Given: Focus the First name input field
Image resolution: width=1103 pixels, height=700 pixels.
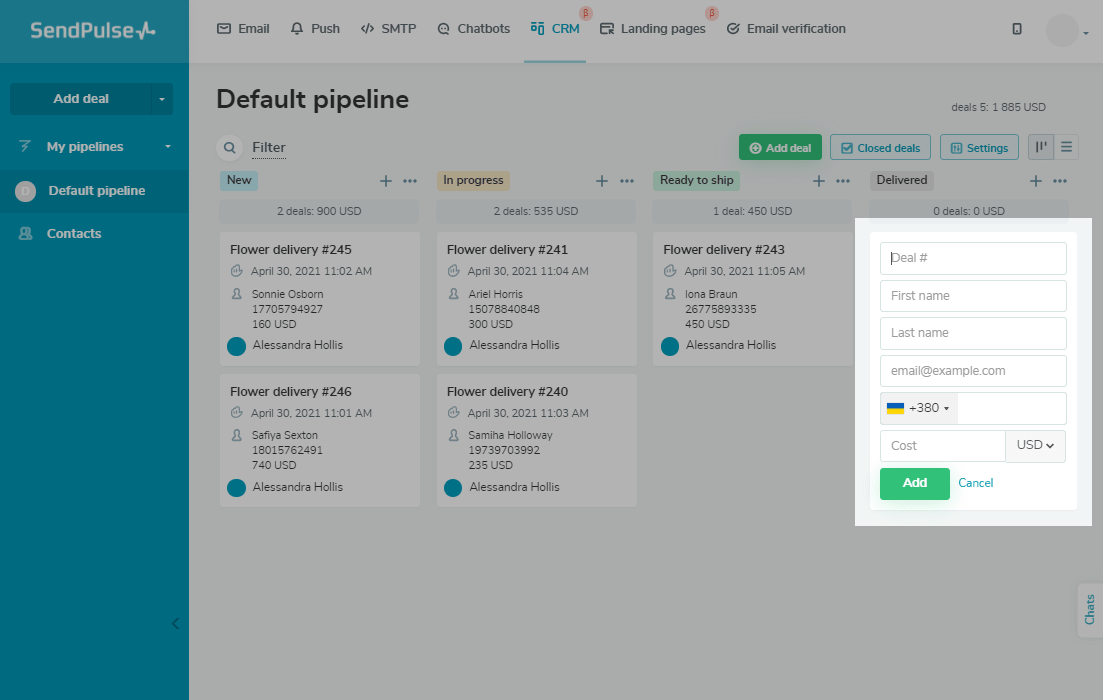Looking at the screenshot, I should pyautogui.click(x=972, y=296).
